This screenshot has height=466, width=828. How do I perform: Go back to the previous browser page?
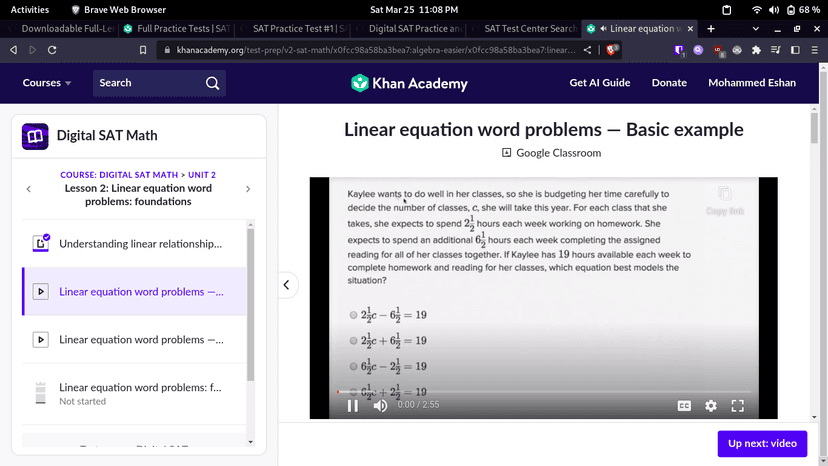tap(14, 50)
